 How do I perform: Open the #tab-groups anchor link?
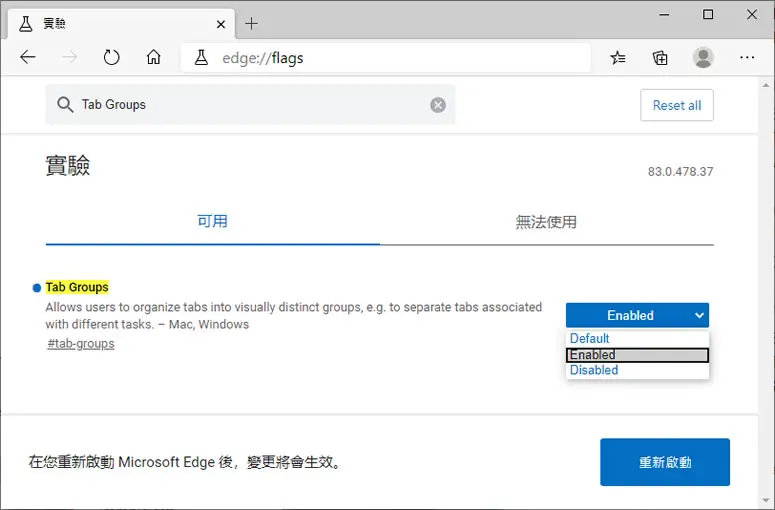(81, 343)
